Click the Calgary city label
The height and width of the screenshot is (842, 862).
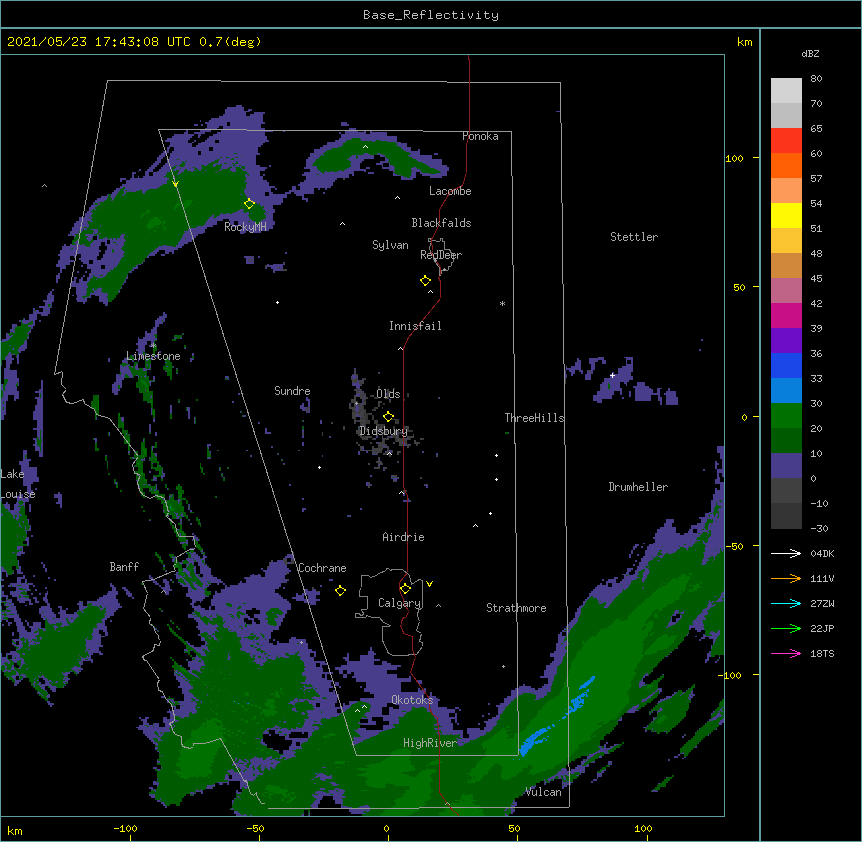400,603
